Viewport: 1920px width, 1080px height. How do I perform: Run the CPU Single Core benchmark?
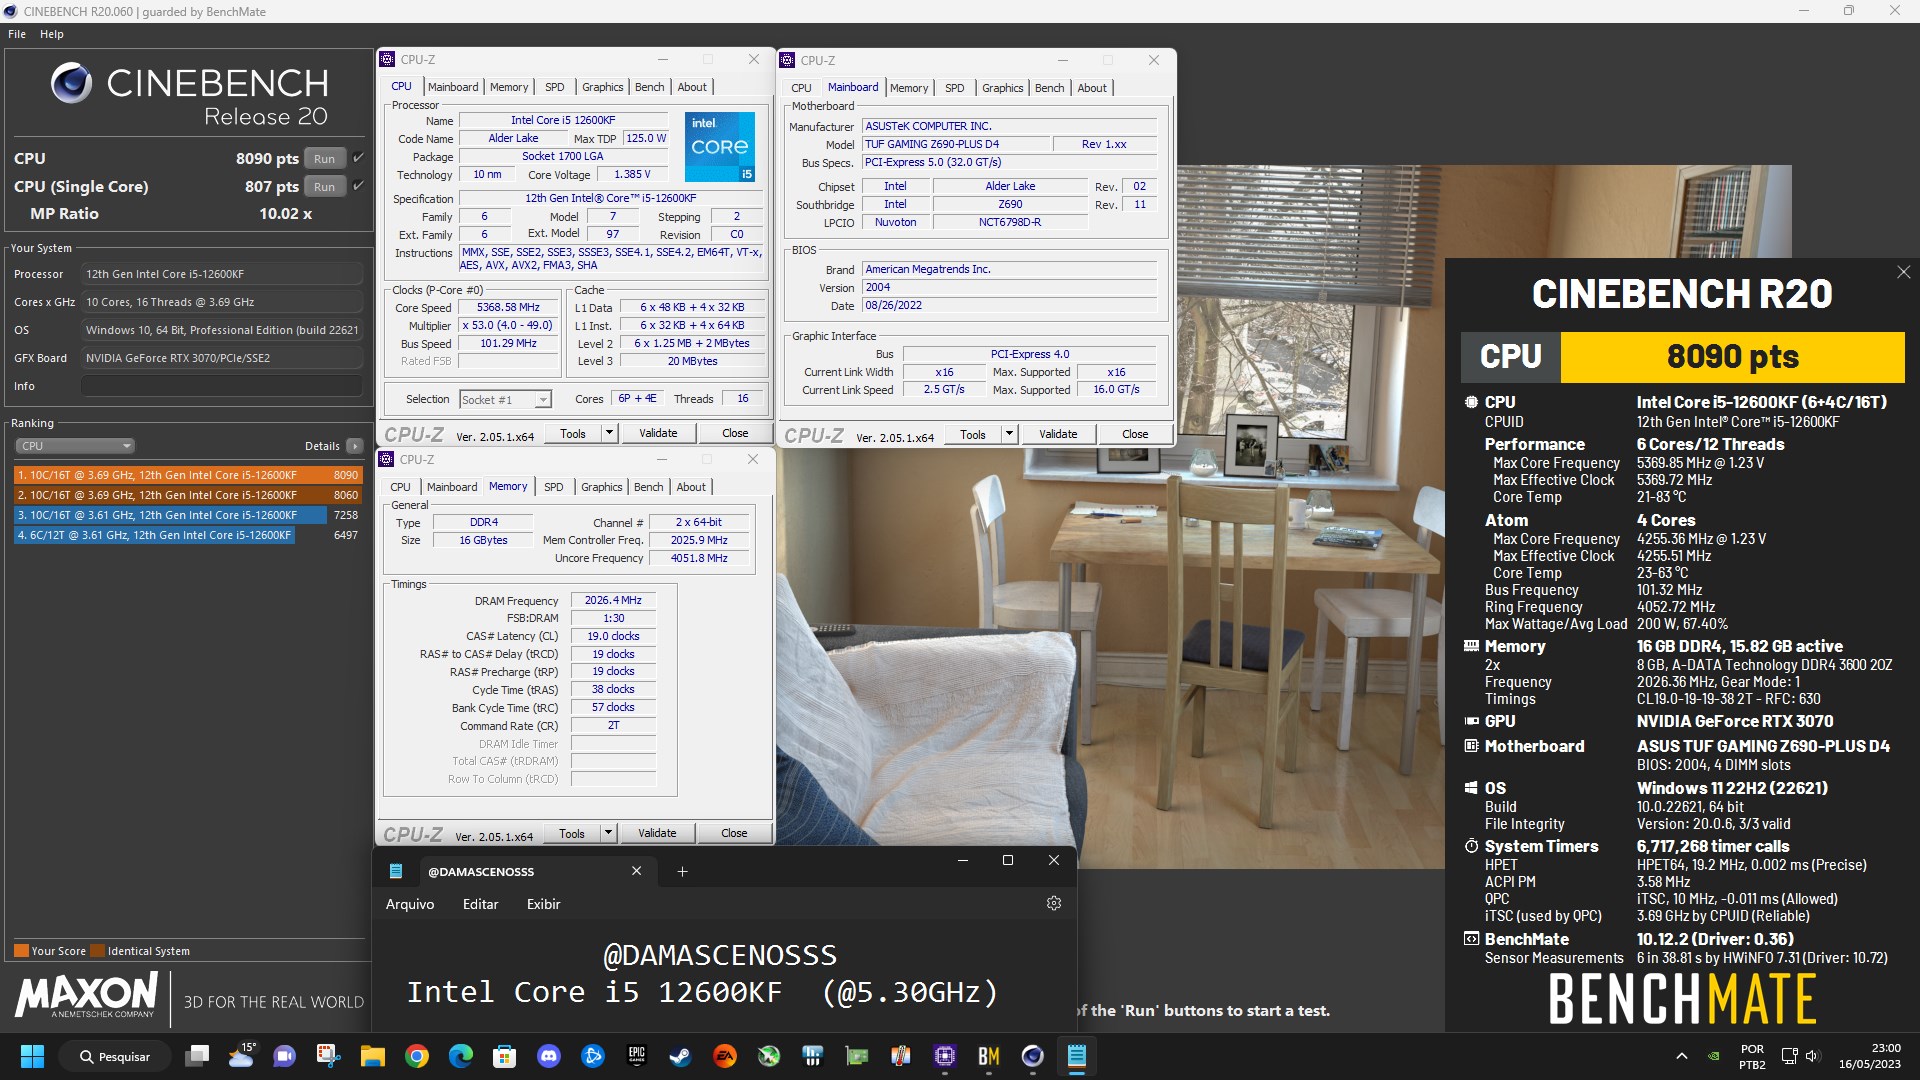pos(324,186)
